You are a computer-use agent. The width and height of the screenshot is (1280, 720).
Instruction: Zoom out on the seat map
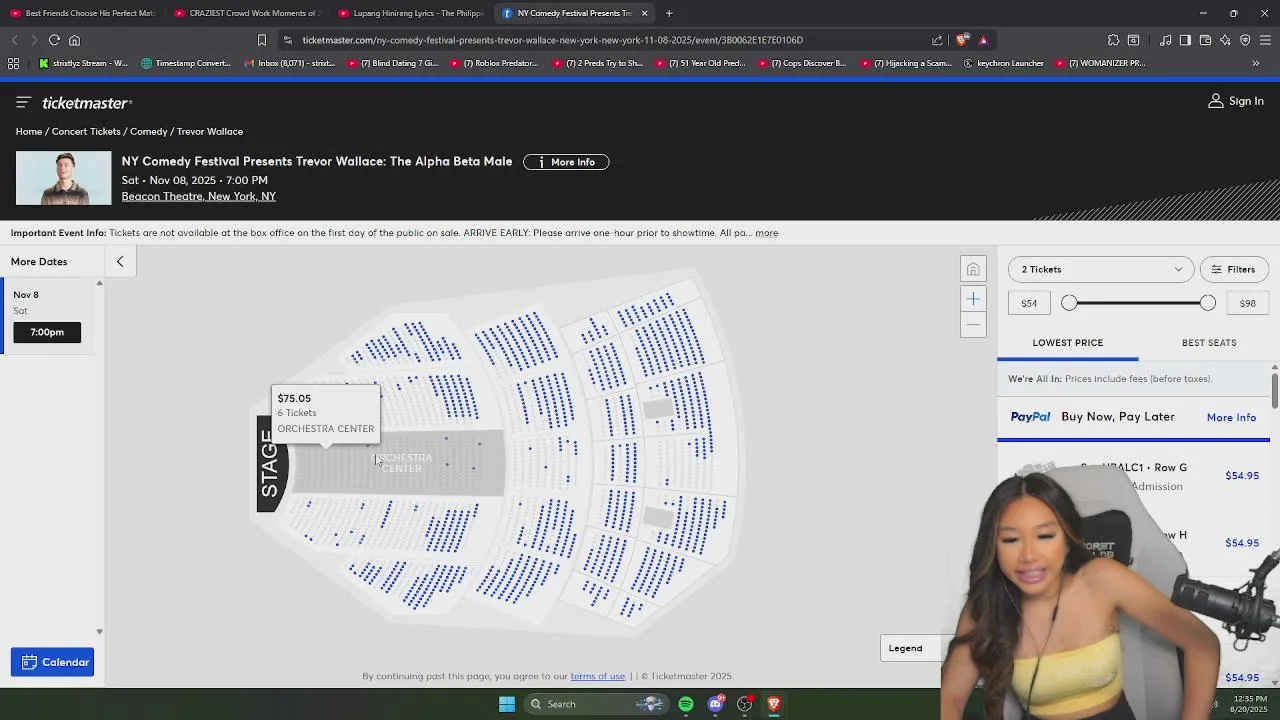(x=973, y=324)
